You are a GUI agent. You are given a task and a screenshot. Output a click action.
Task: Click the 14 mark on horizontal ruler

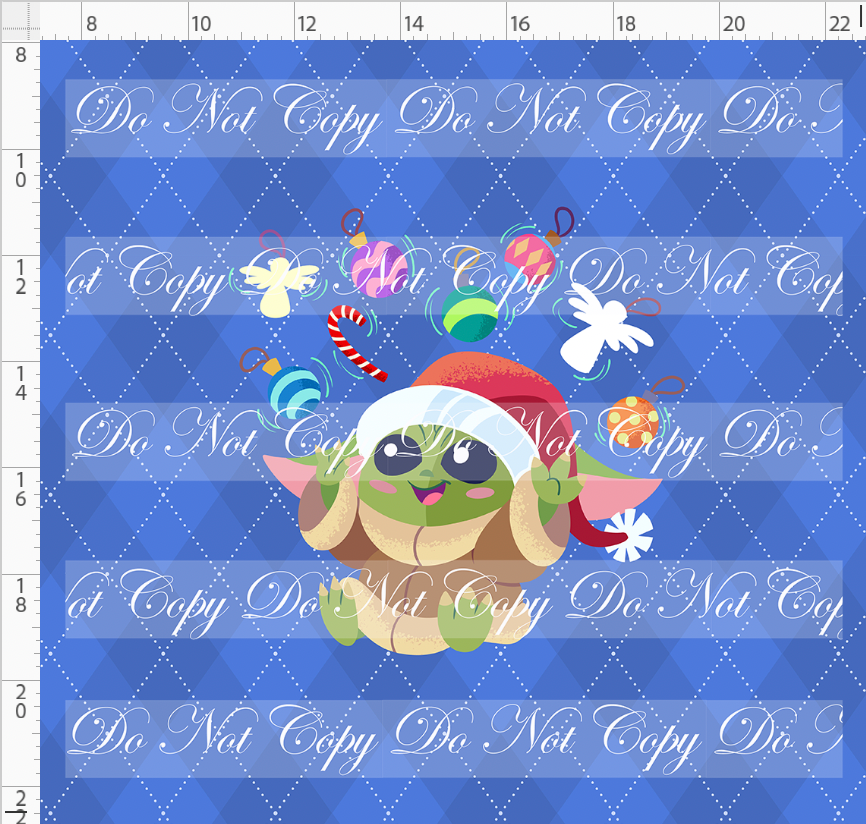coord(413,24)
